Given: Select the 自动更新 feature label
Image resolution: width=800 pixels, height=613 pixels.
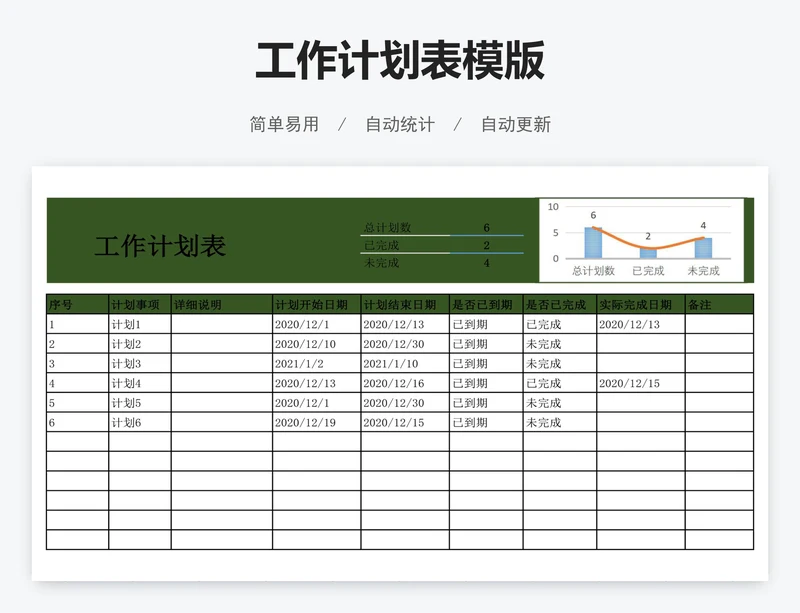Looking at the screenshot, I should tap(516, 124).
